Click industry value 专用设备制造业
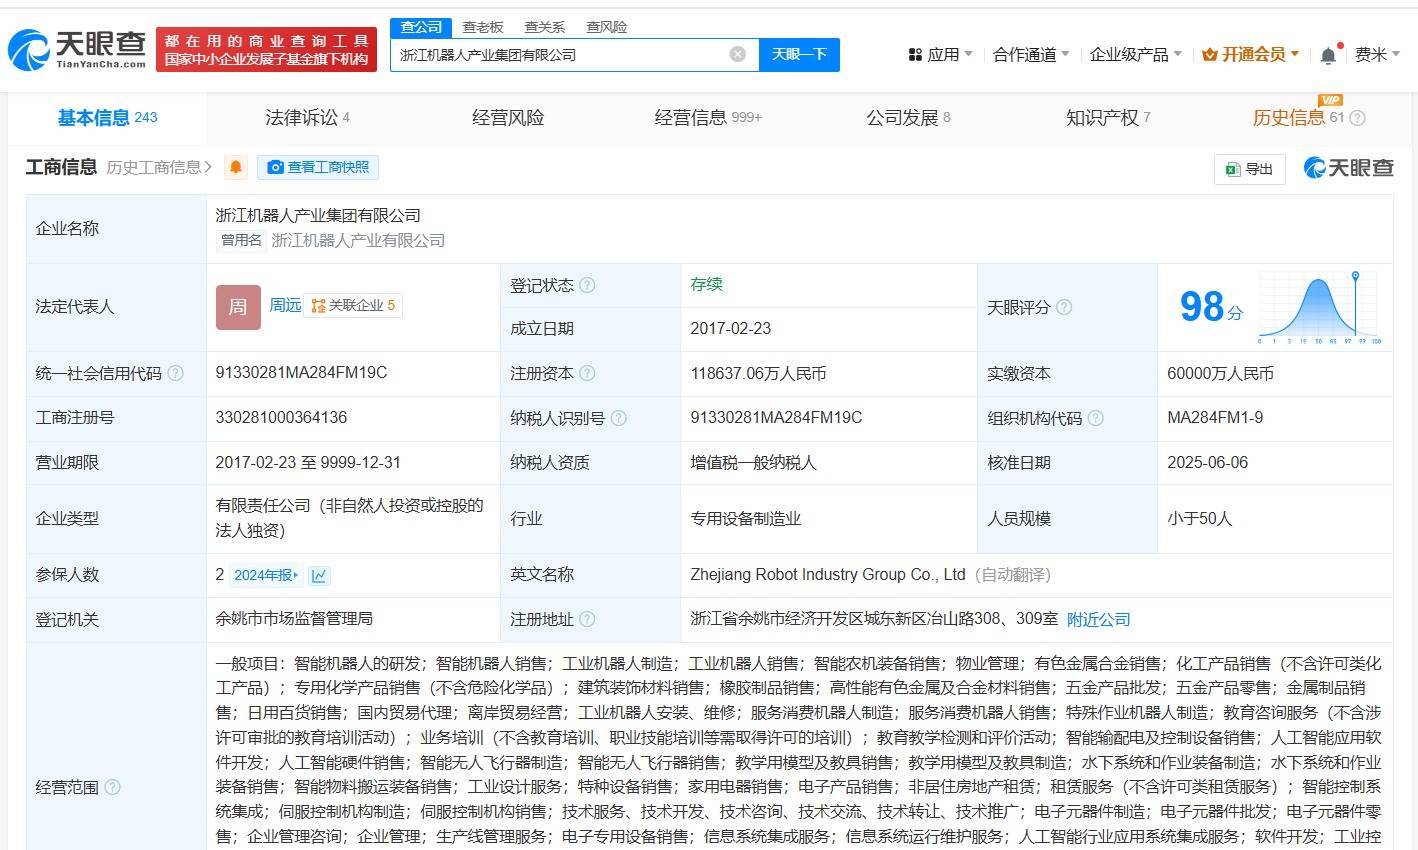 click(746, 518)
